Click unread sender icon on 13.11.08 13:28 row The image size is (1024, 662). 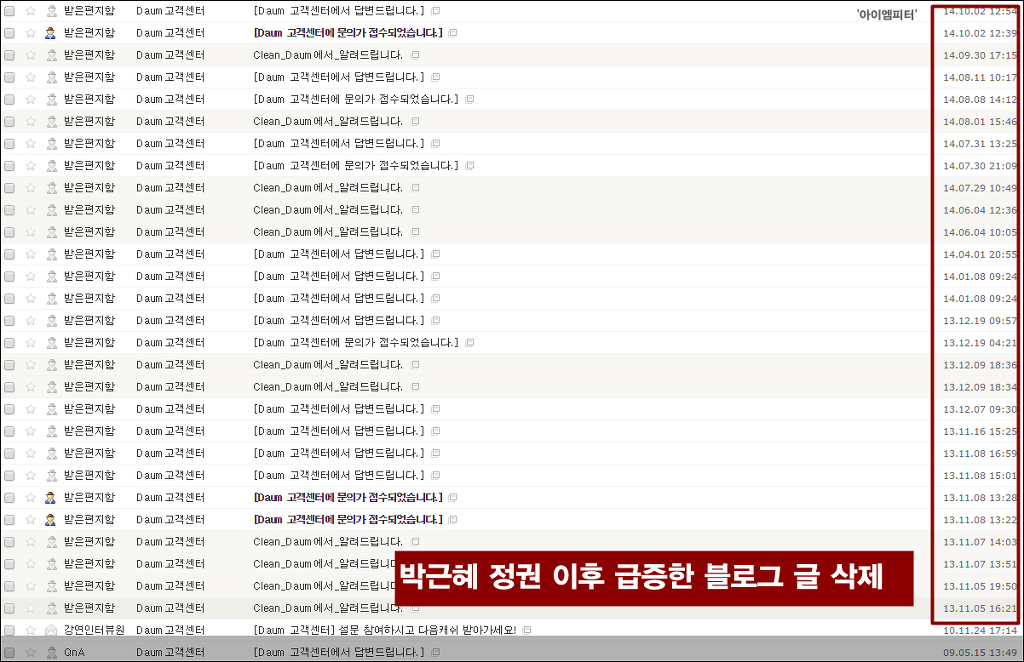pos(50,497)
